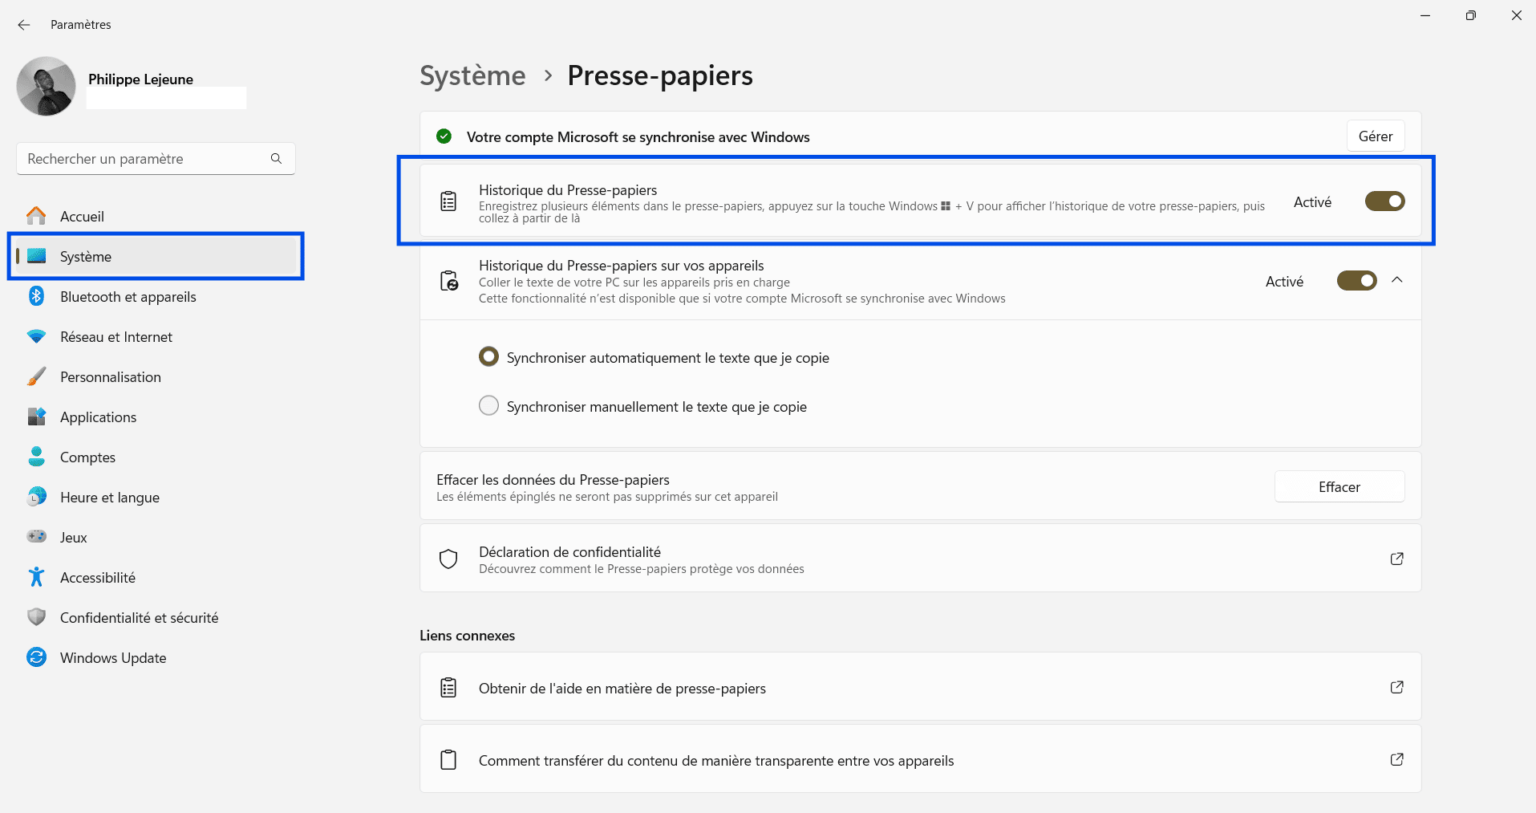Click Votre compte Microsoft se synchronise text
The image size is (1536, 813).
click(x=638, y=137)
